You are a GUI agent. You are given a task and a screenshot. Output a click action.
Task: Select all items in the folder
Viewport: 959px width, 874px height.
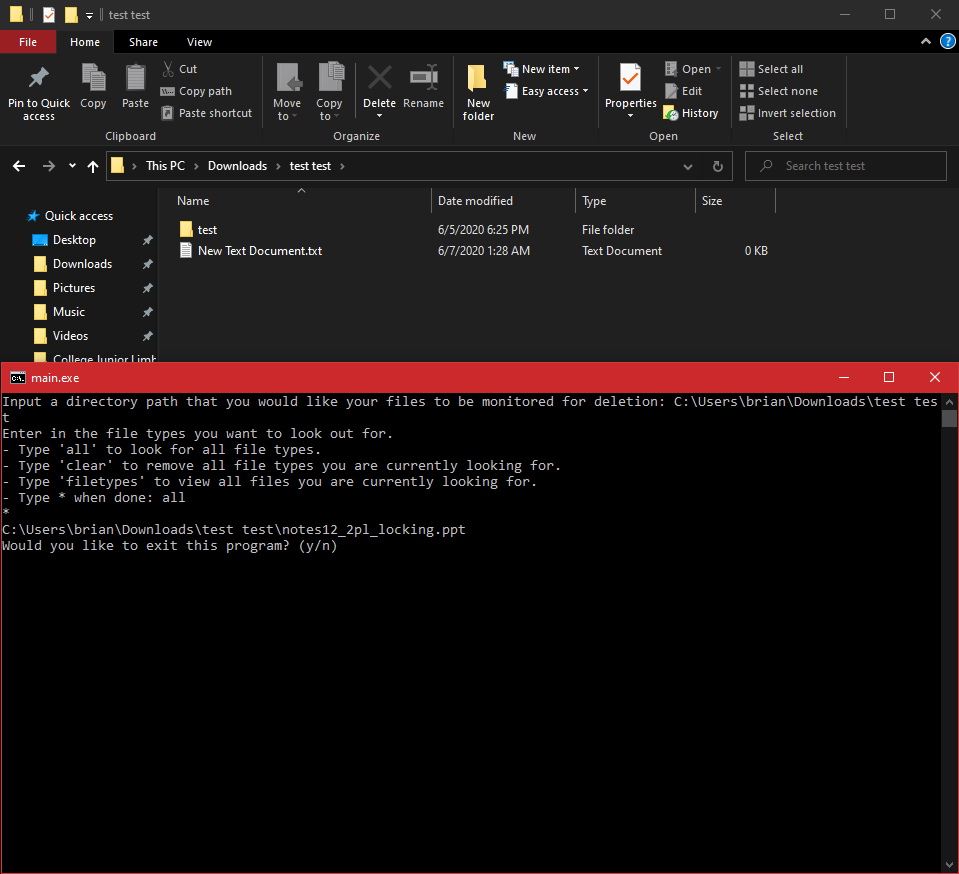tap(778, 68)
